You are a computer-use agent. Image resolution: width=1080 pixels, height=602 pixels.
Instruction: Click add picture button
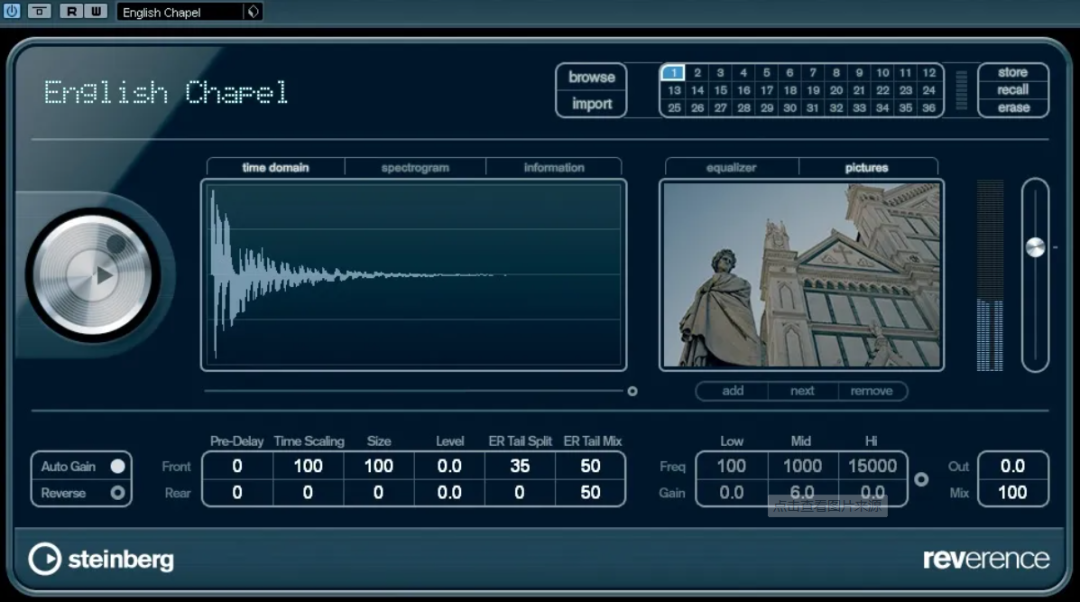click(733, 391)
